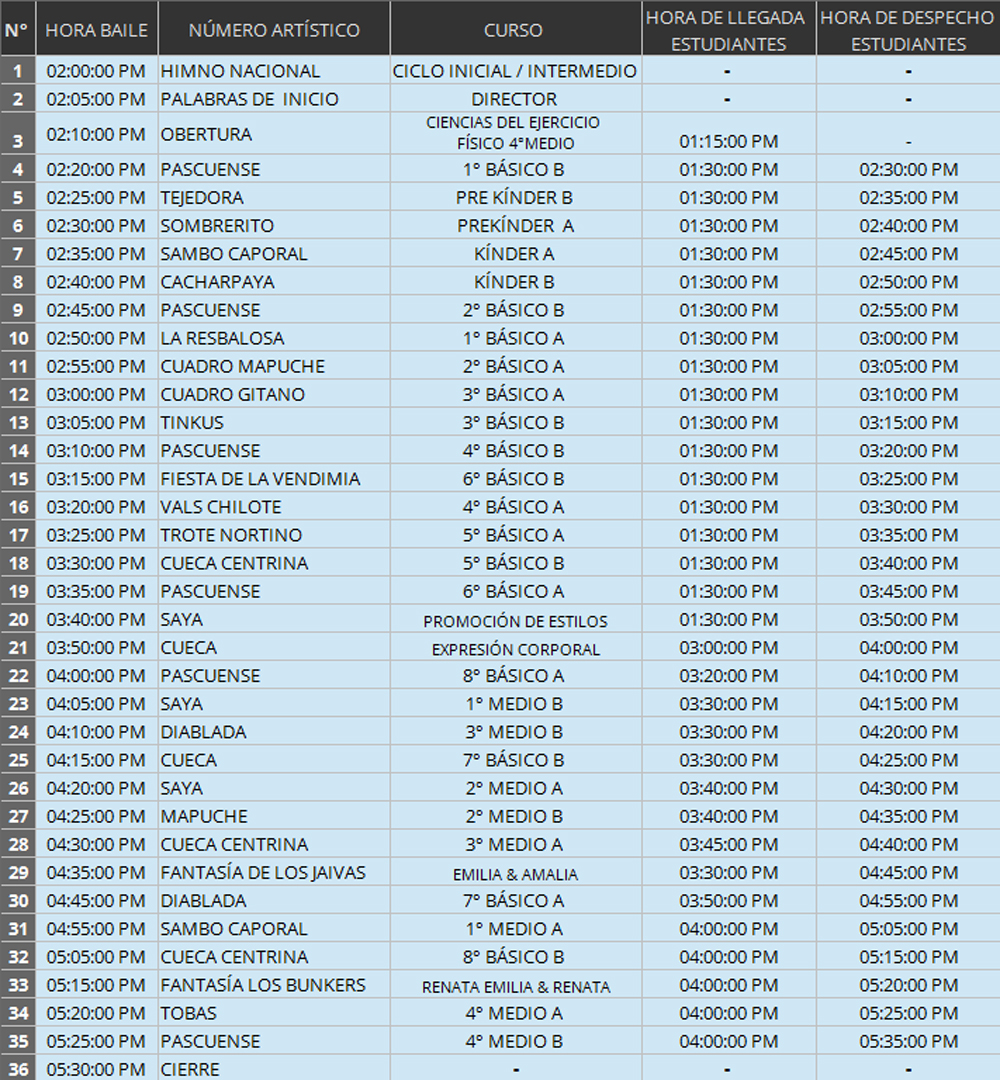Select the 'MAPUCHE' cell in row 27
Viewport: 1000px width, 1080px height.
coord(274,816)
